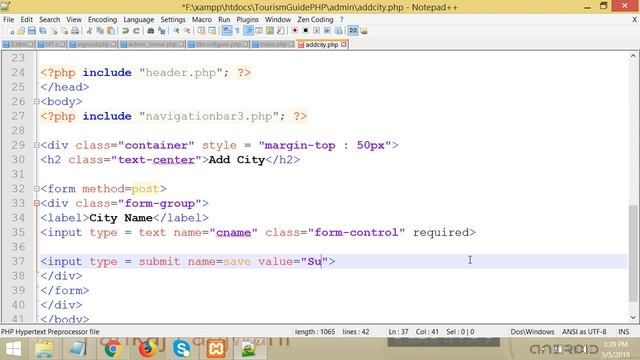Copy selection with the Copy icon
The image size is (640, 360).
point(100,31)
